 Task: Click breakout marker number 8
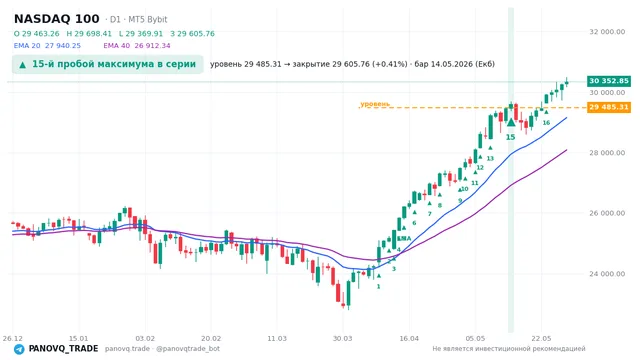(x=440, y=205)
